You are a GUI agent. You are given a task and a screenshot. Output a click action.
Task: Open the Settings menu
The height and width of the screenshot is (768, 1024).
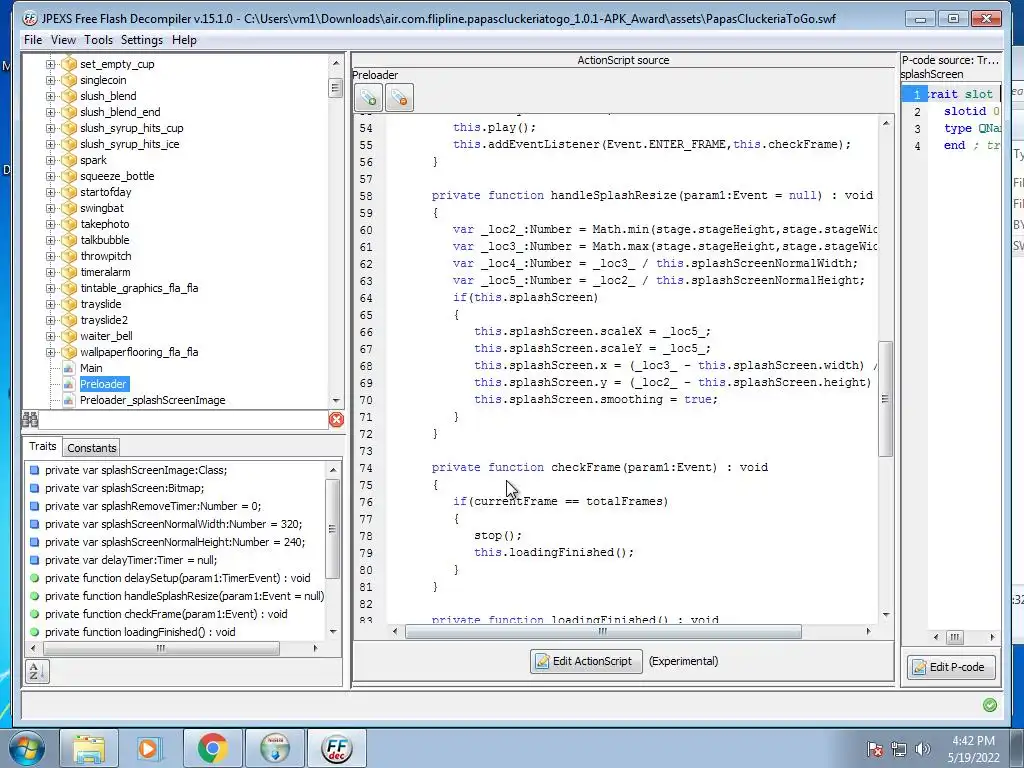142,40
